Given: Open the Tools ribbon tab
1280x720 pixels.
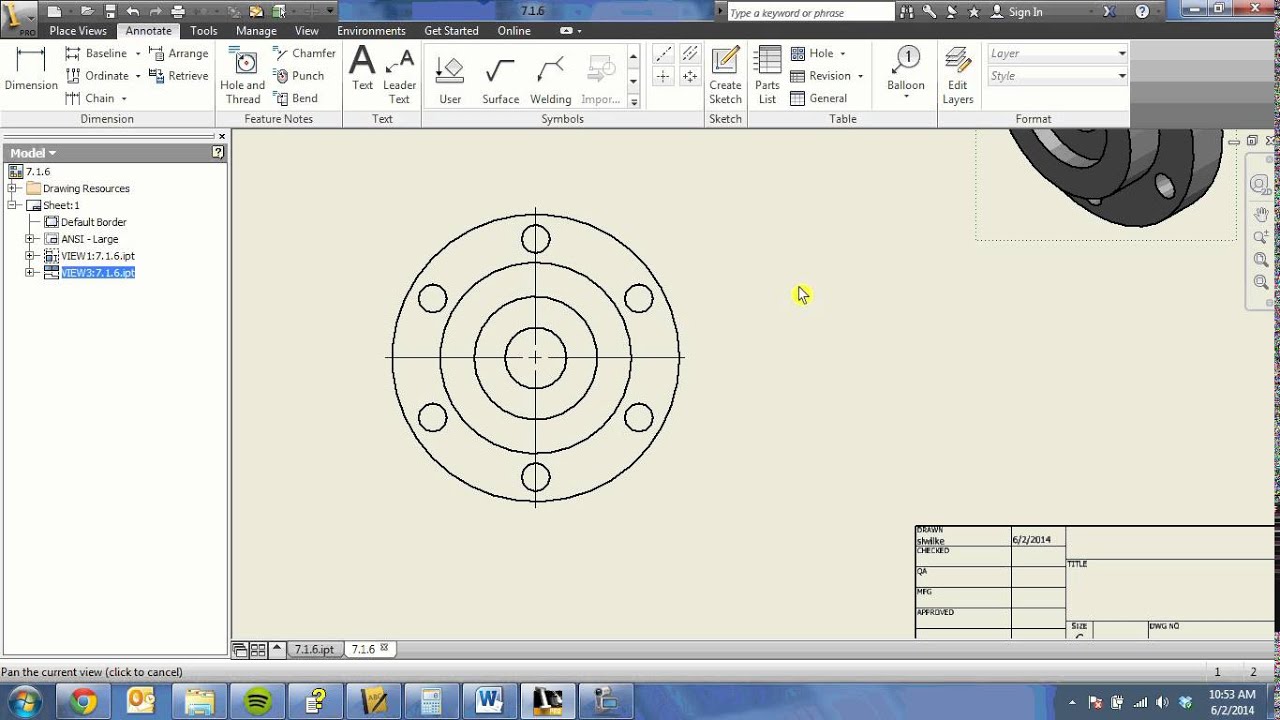Looking at the screenshot, I should pos(204,31).
